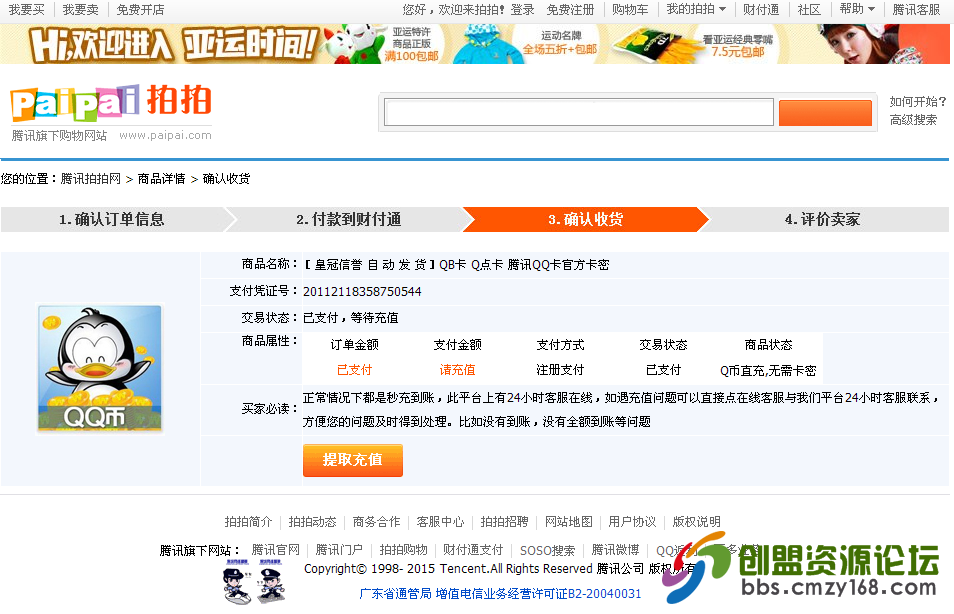Select step 3 确认收货
The width and height of the screenshot is (954, 614).
point(585,219)
